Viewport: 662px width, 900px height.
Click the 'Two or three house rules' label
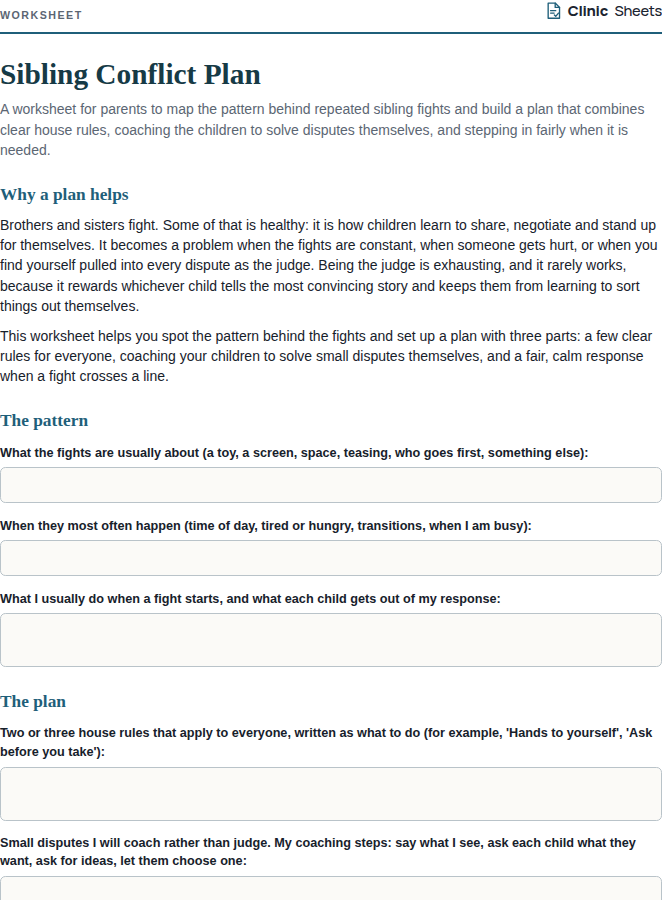point(326,742)
